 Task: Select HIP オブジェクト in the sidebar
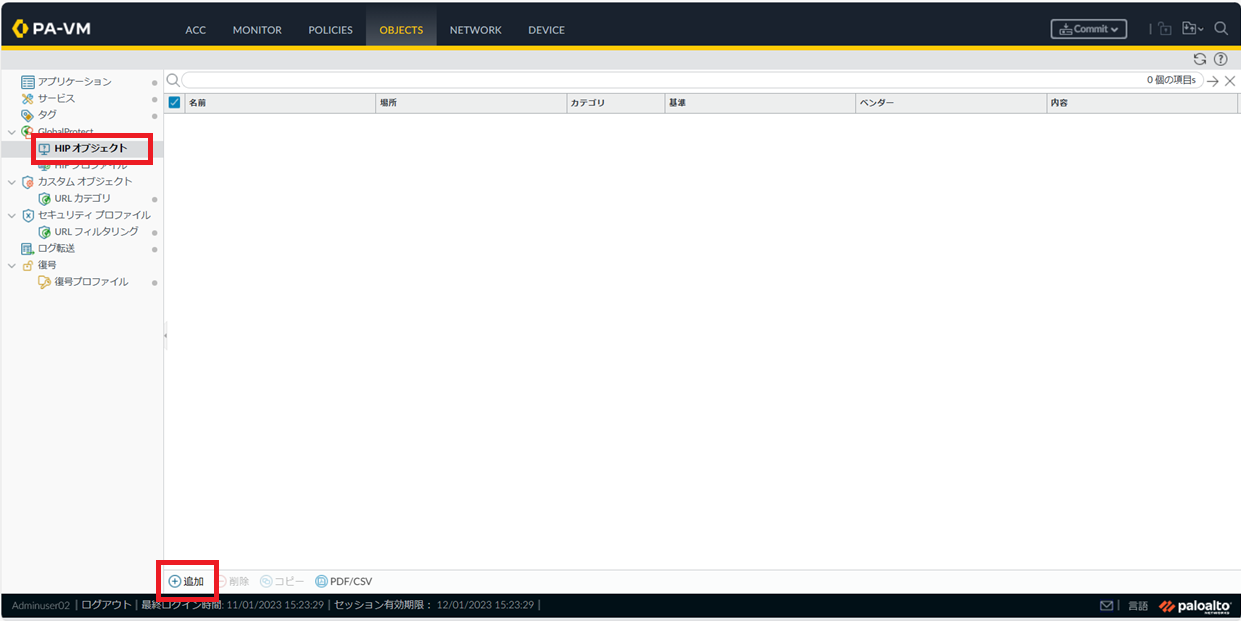tap(91, 149)
